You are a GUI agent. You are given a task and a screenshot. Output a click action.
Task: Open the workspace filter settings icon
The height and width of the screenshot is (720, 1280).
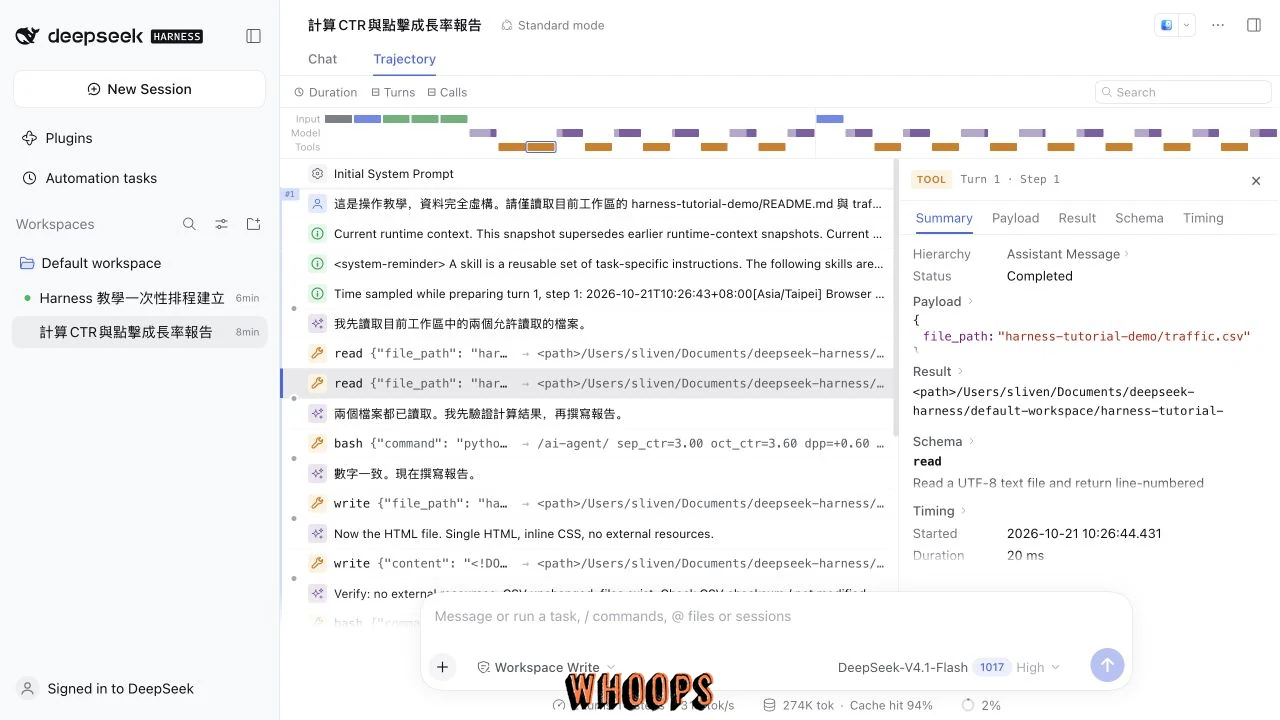(222, 224)
